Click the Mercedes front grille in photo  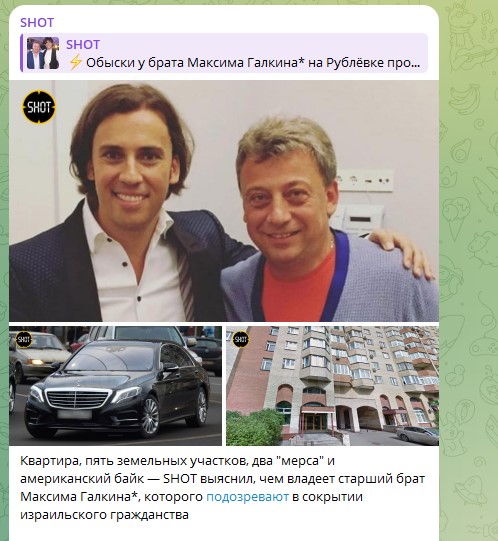pyautogui.click(x=79, y=399)
